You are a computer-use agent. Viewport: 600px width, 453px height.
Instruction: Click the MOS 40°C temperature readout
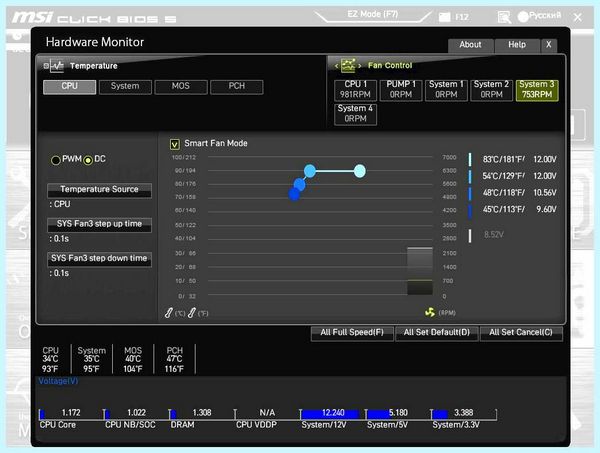(x=133, y=360)
